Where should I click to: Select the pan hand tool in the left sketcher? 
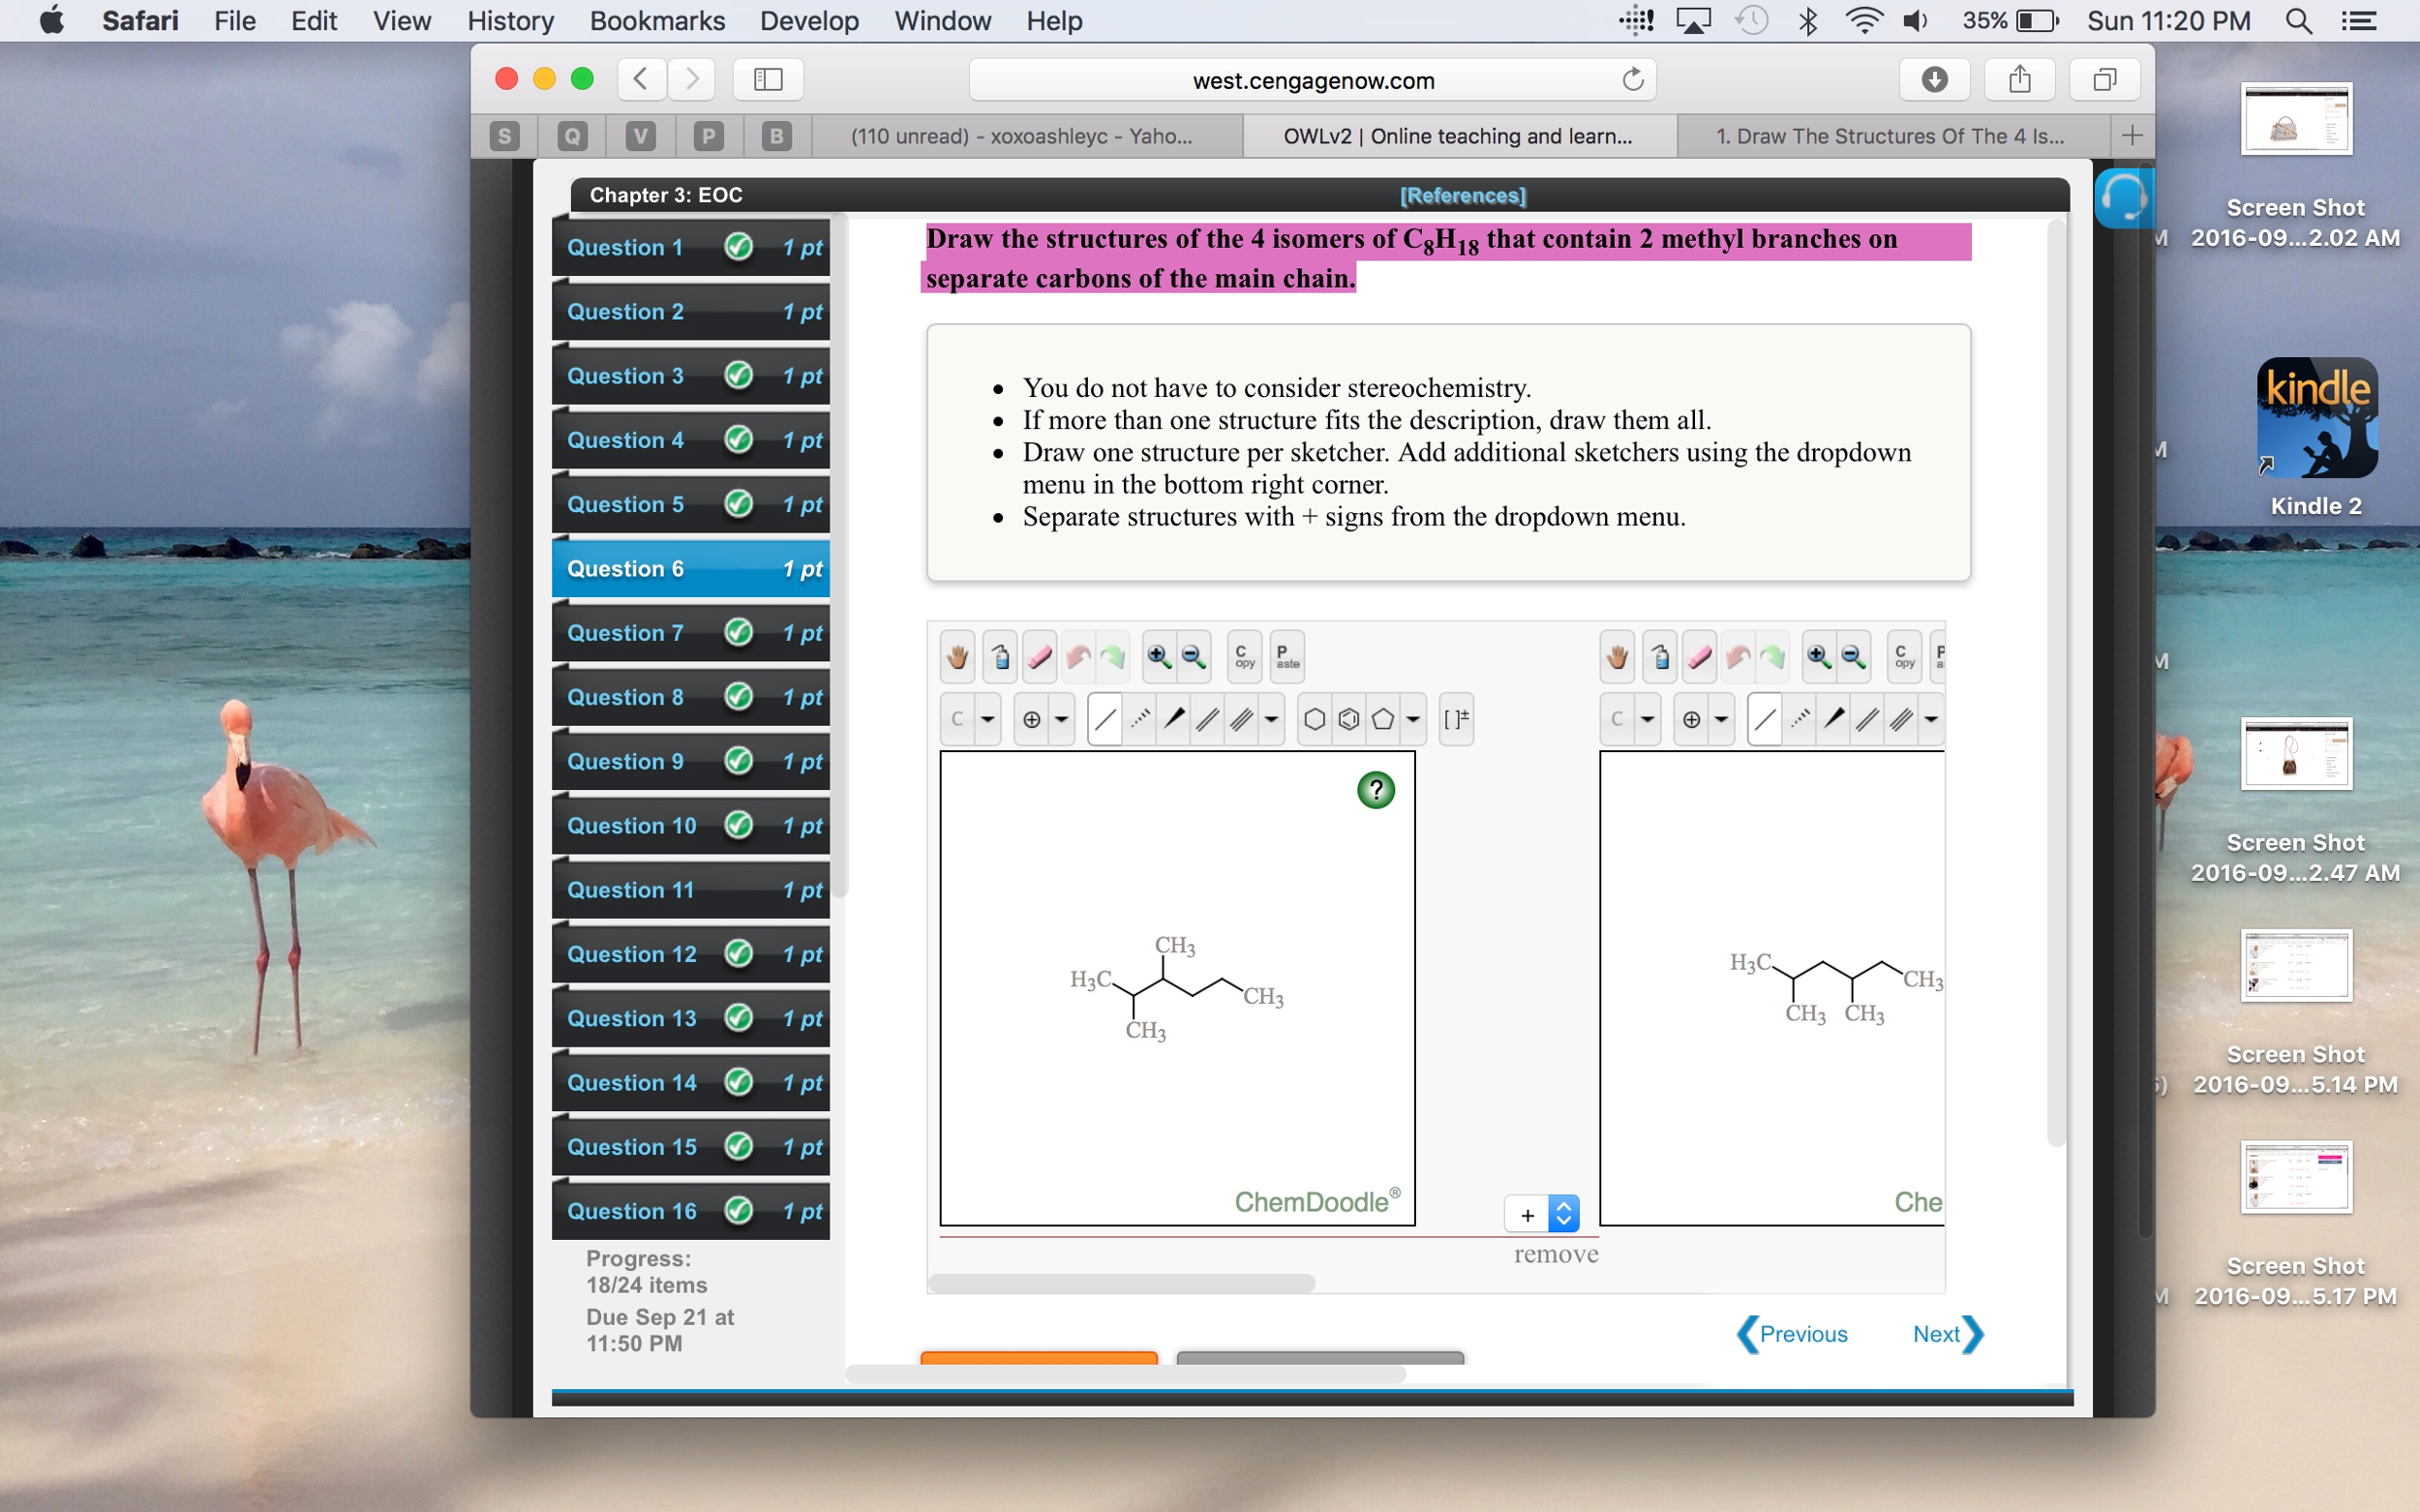click(956, 656)
